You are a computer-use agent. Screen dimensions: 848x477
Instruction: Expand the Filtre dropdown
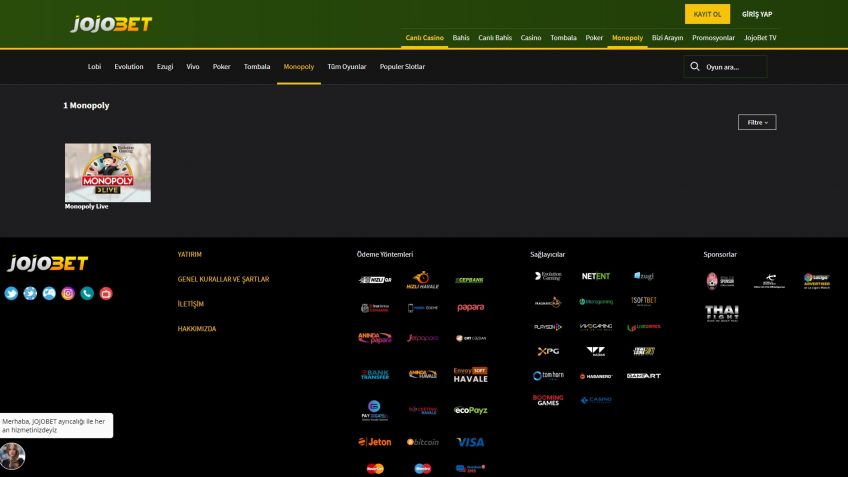[756, 122]
